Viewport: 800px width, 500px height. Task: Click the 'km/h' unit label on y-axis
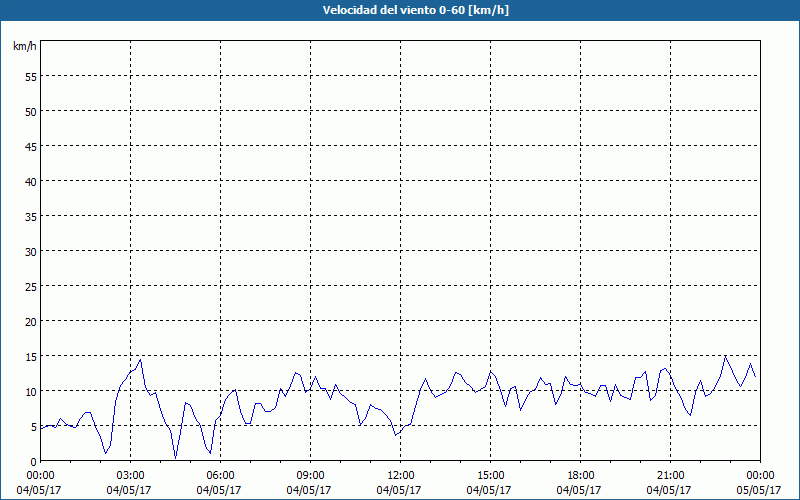24,46
